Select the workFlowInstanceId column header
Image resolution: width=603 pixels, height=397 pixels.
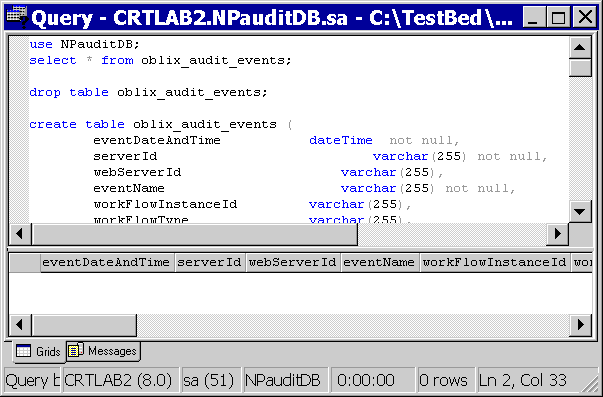click(x=495, y=262)
